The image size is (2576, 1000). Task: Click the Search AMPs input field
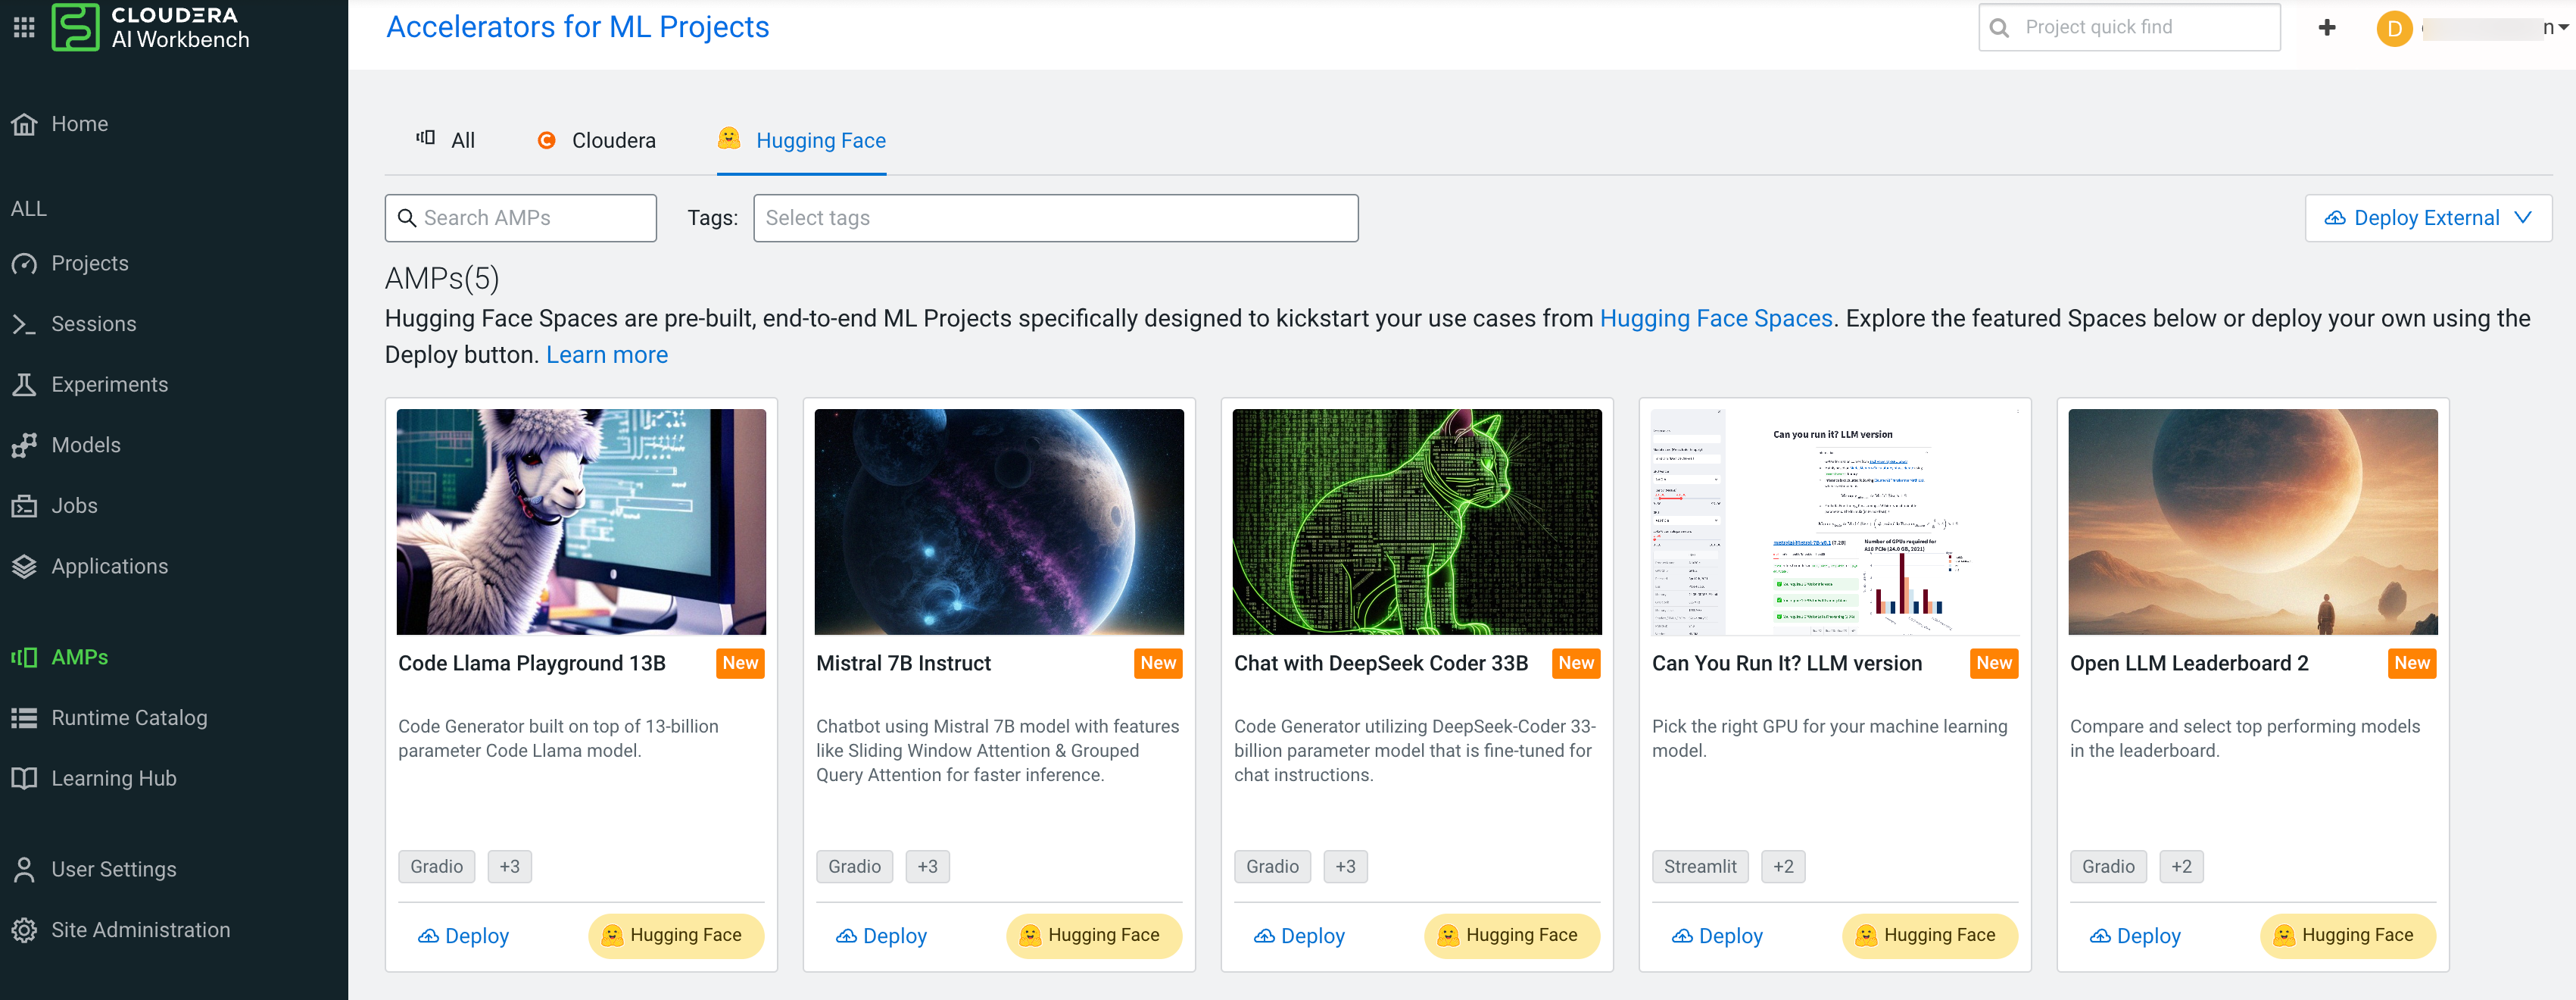(521, 218)
